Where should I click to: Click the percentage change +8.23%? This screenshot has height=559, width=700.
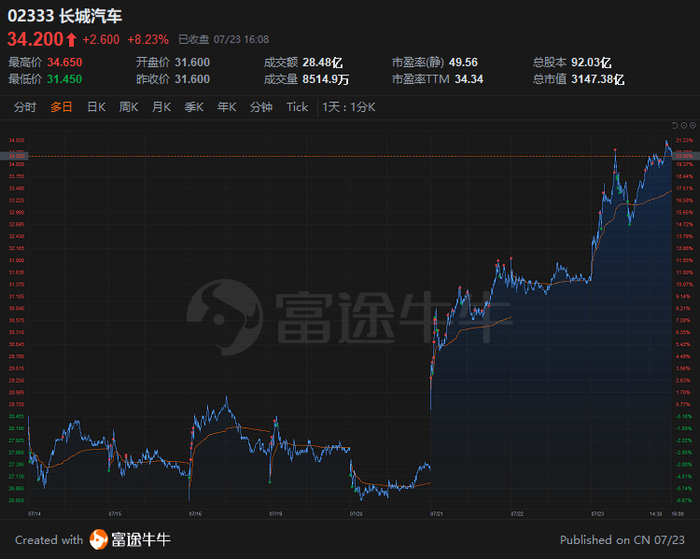[x=148, y=40]
